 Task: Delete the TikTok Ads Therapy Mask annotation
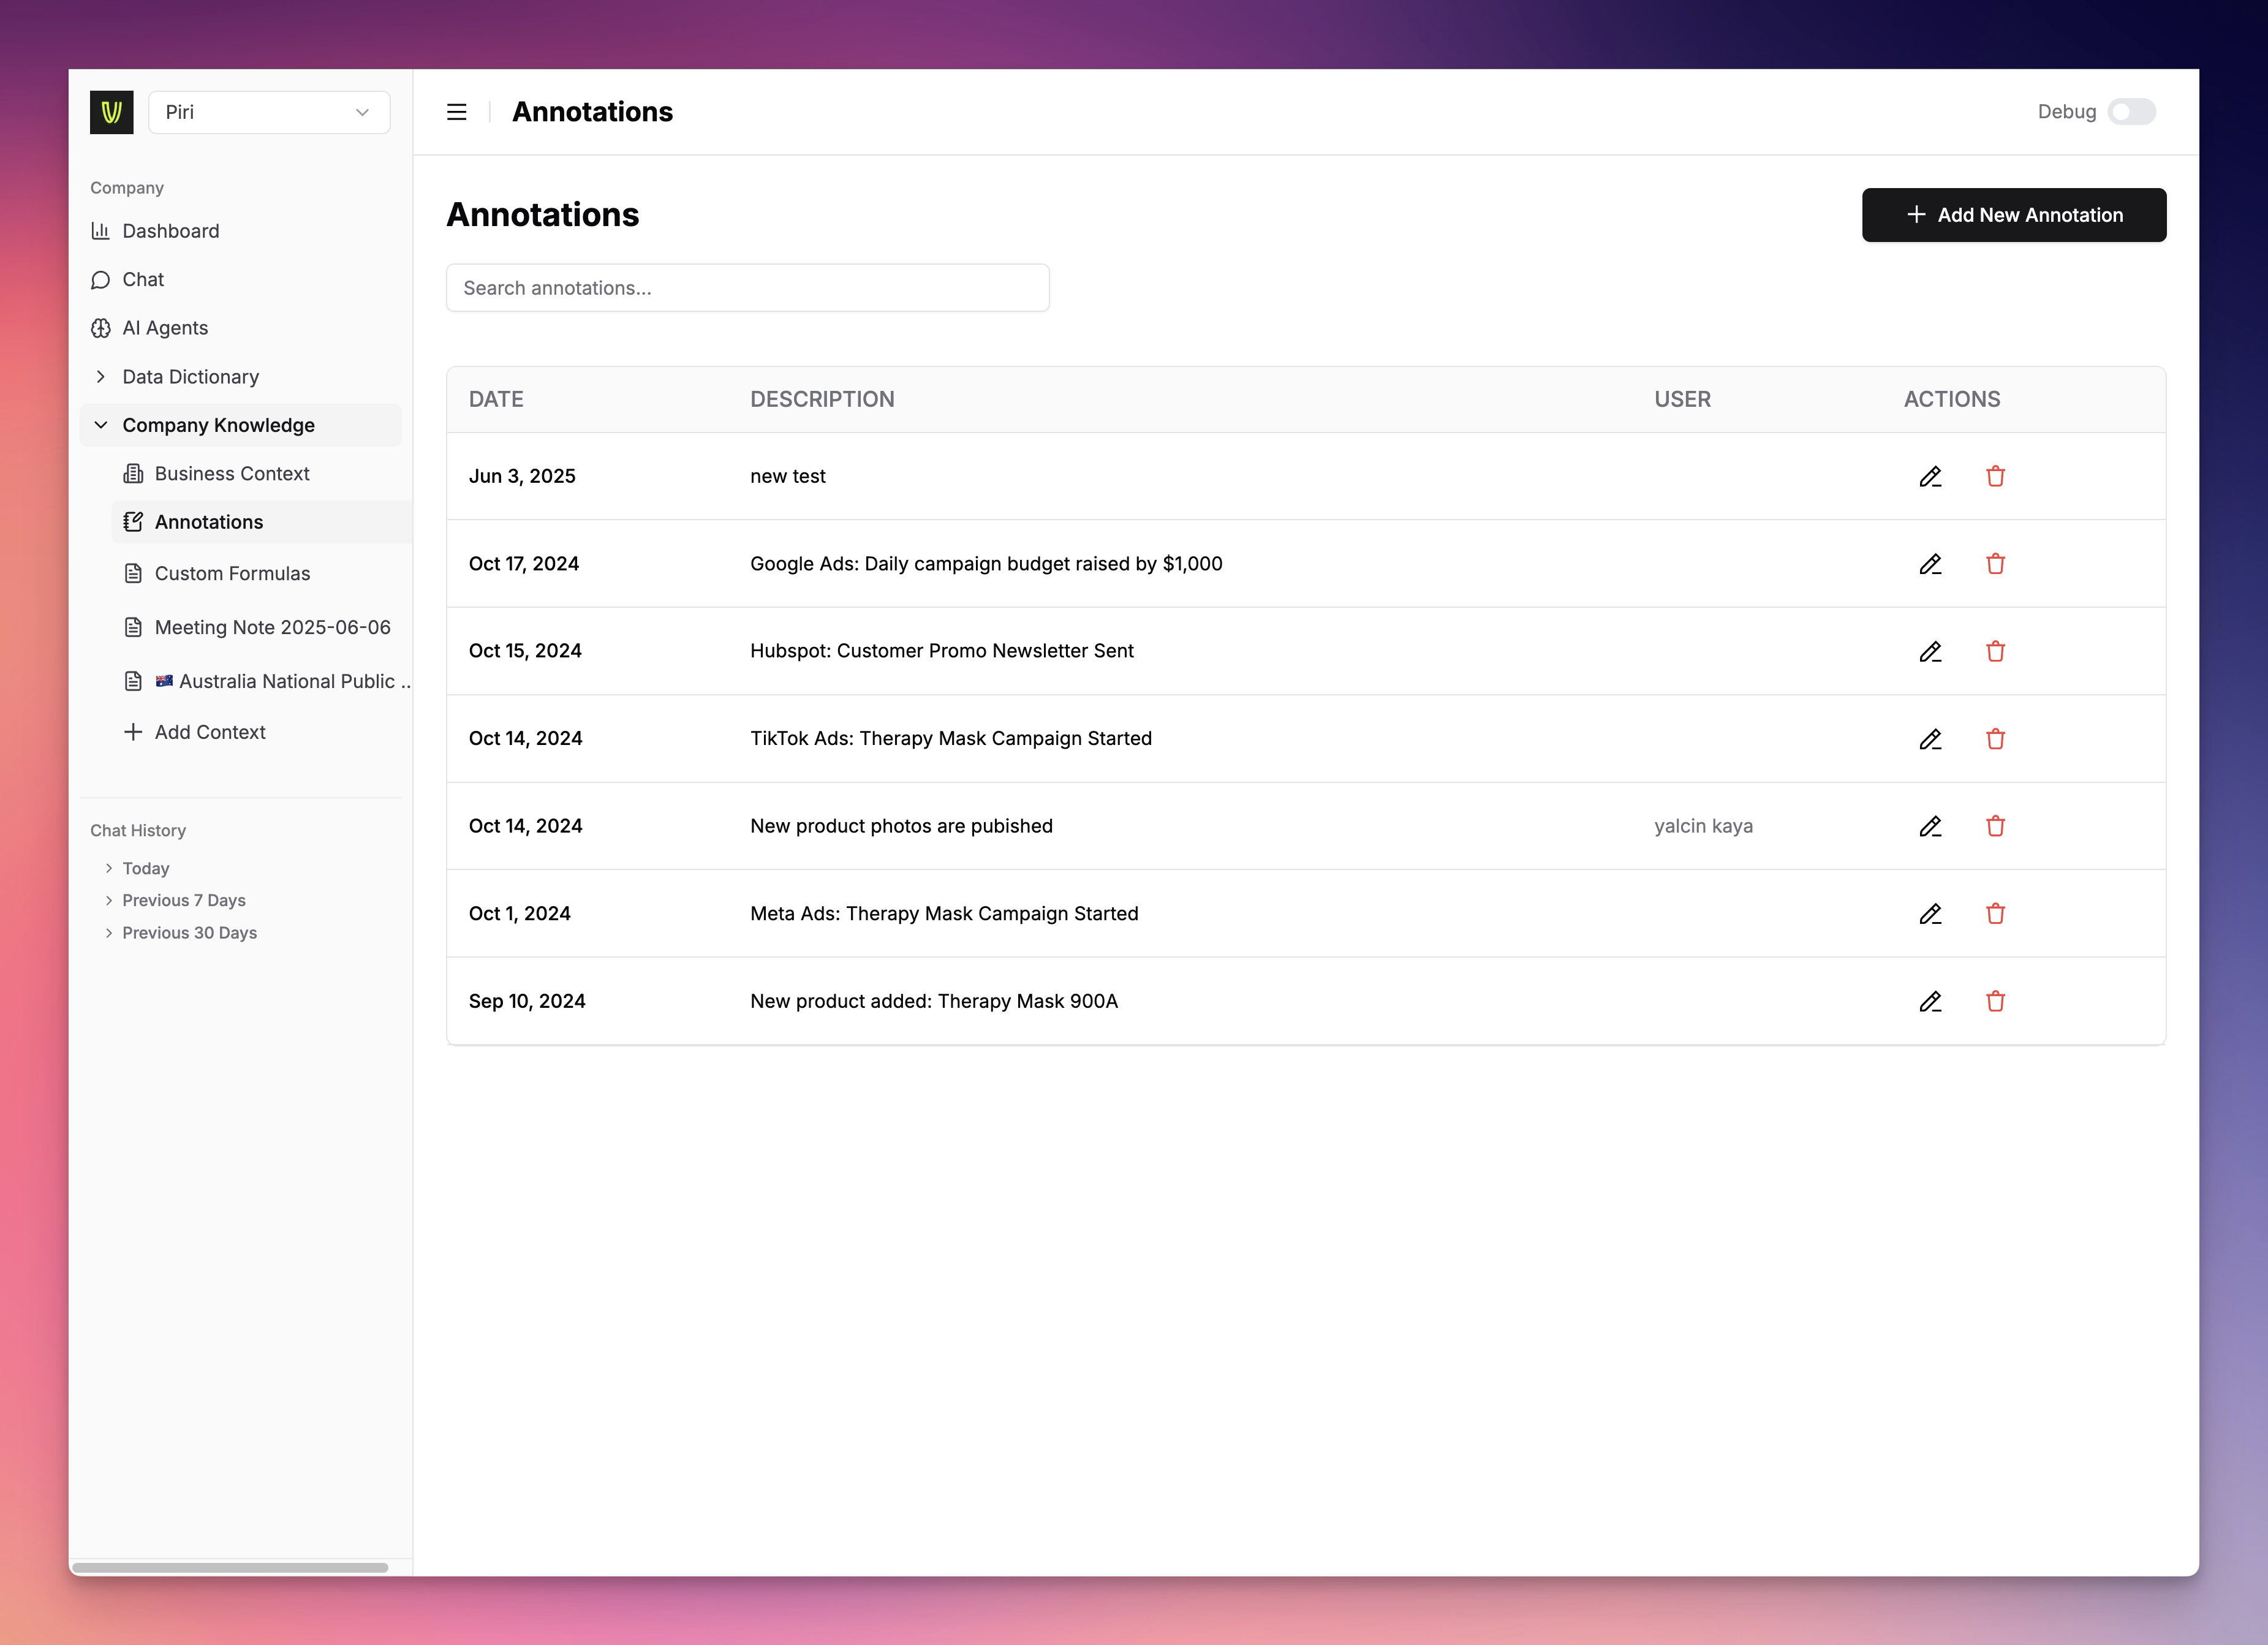point(1995,739)
